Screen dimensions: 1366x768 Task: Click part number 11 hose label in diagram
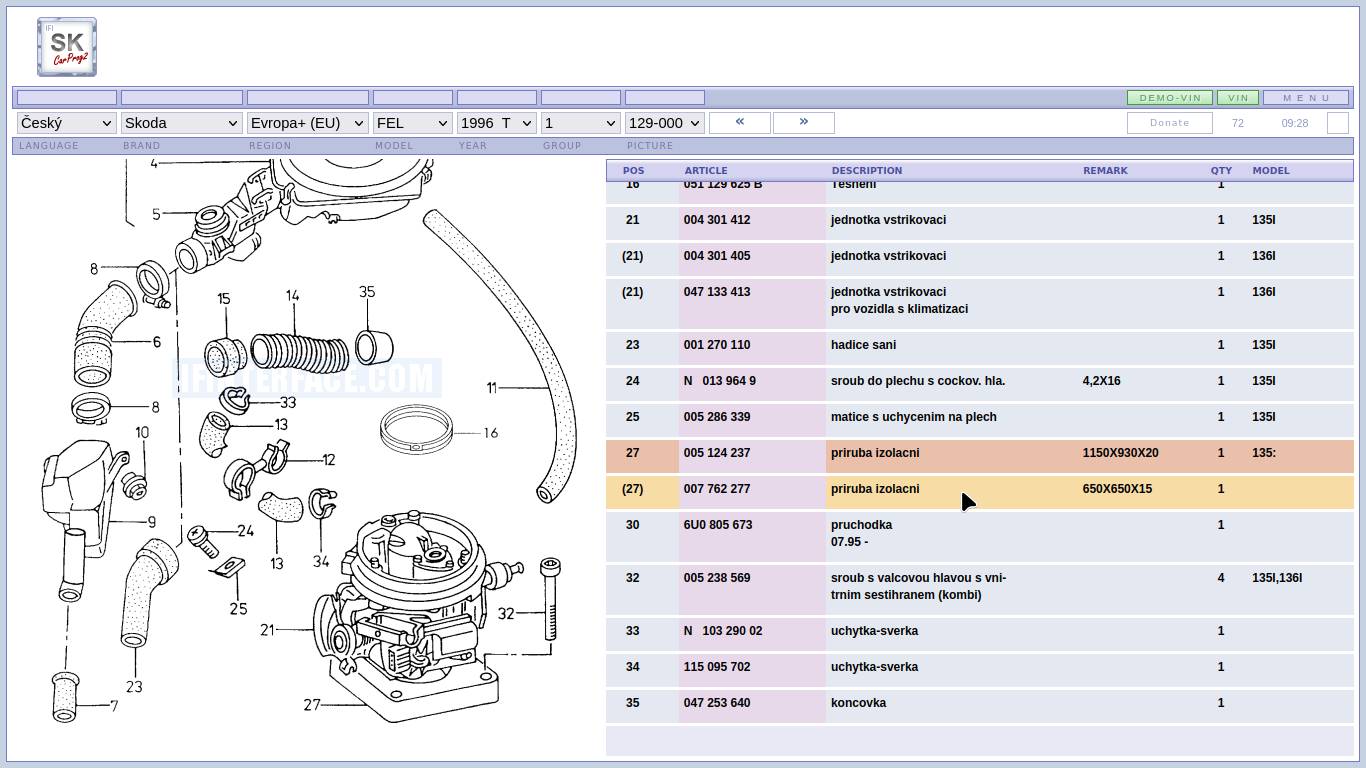click(492, 388)
